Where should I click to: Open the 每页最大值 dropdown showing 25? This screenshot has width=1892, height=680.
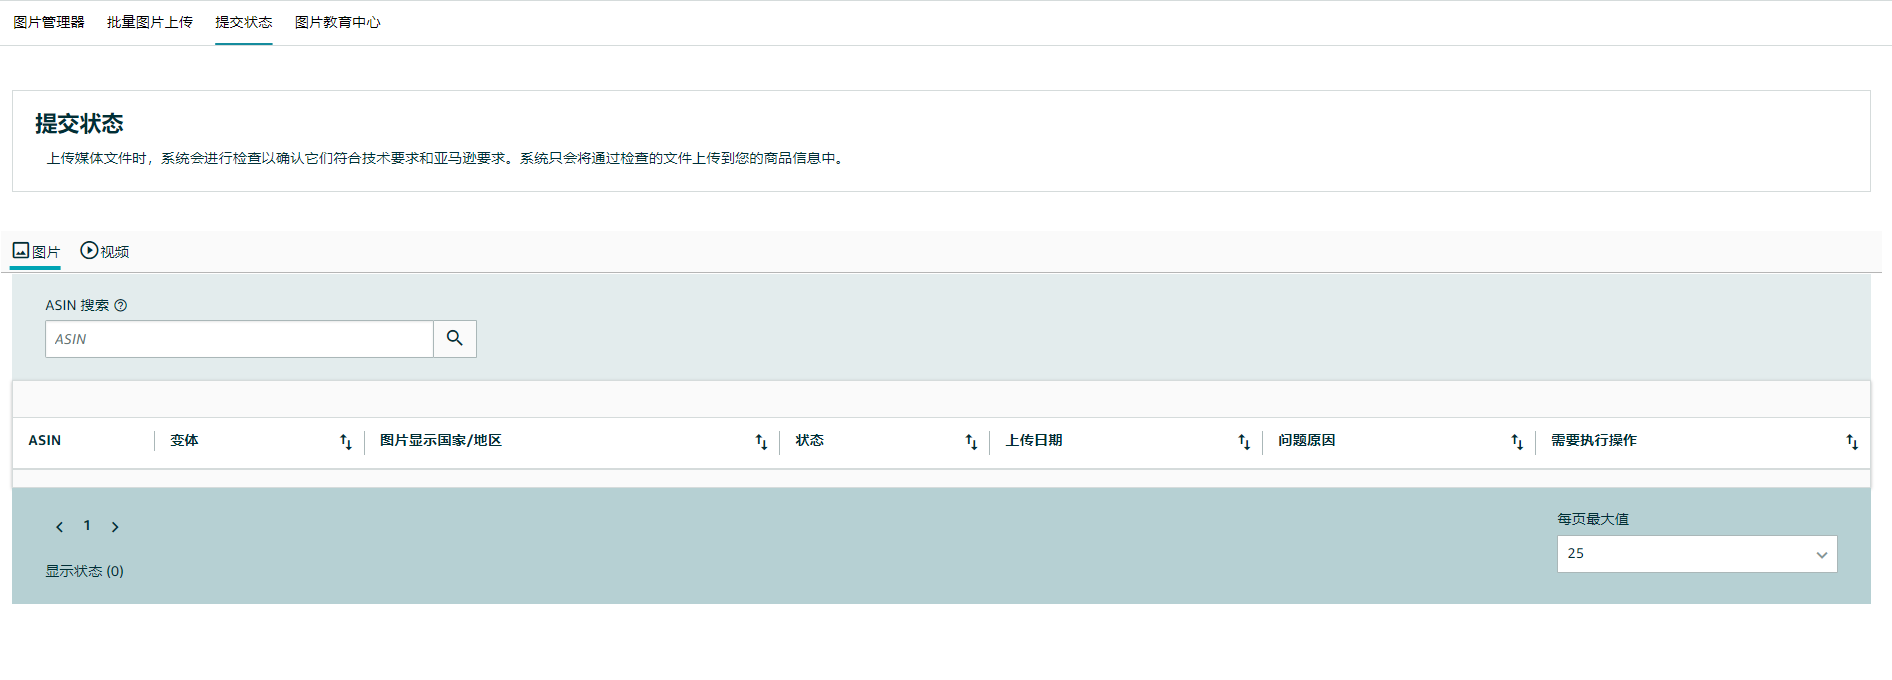click(1697, 554)
